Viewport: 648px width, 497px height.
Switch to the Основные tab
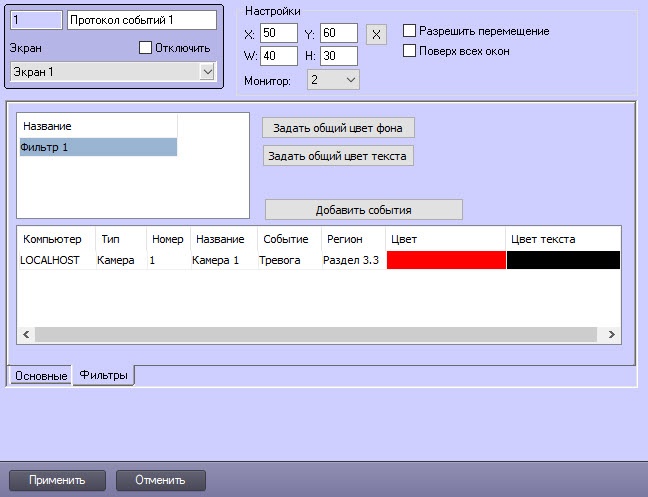[40, 375]
